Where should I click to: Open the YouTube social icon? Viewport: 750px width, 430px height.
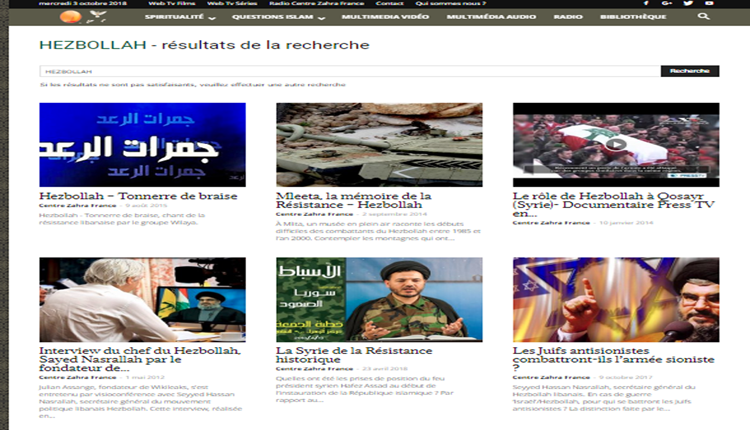(709, 3)
